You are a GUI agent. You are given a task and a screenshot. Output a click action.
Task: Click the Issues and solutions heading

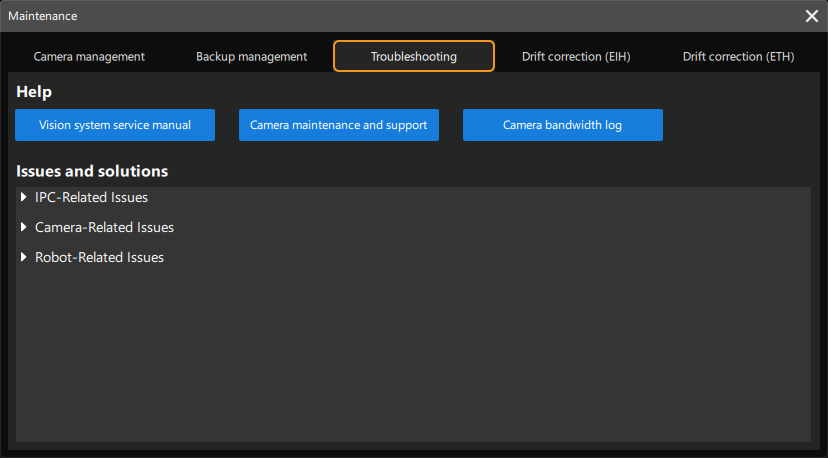pos(92,171)
